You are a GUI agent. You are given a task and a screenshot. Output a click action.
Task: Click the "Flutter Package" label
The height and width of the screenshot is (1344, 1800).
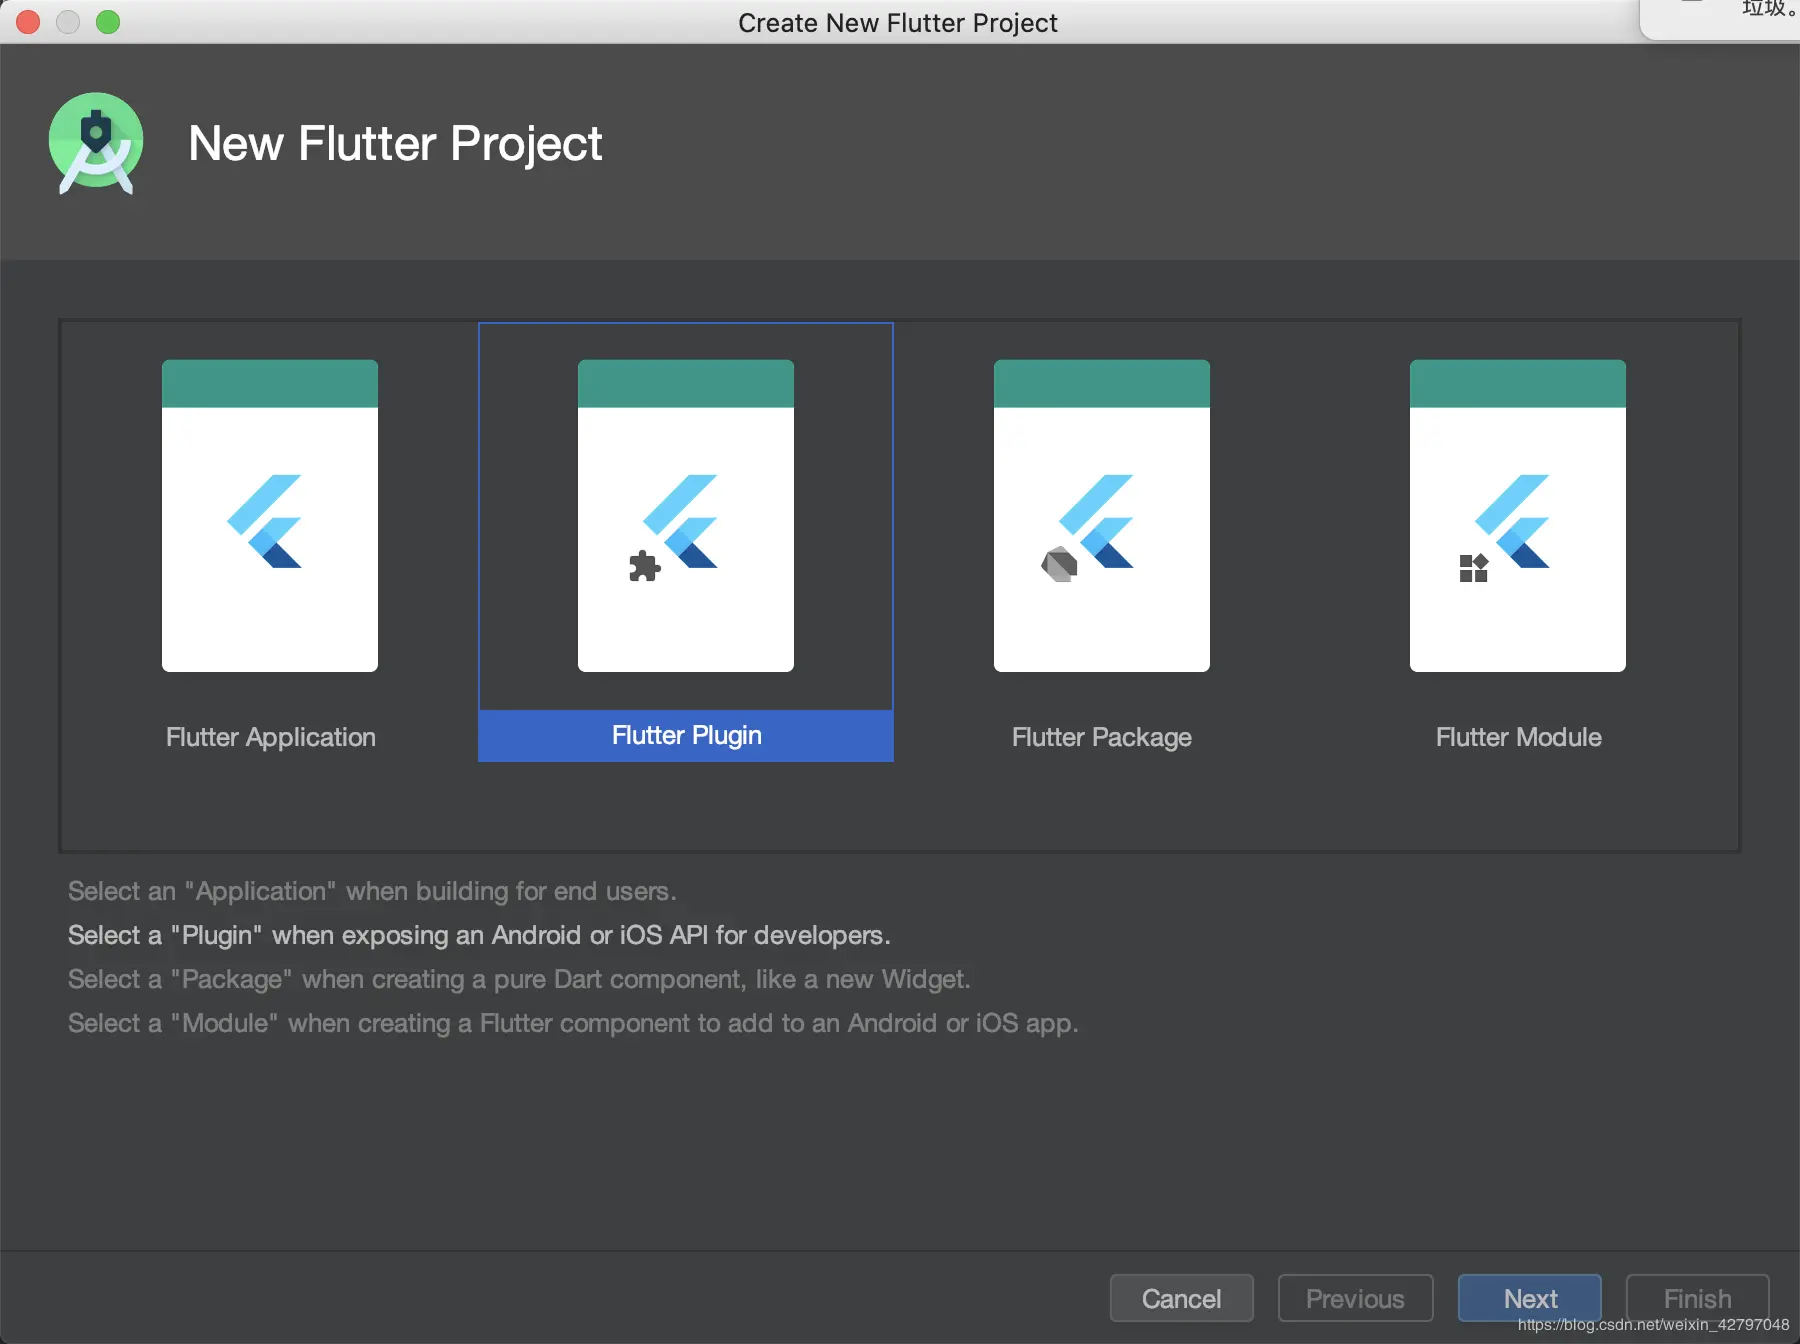1102,737
